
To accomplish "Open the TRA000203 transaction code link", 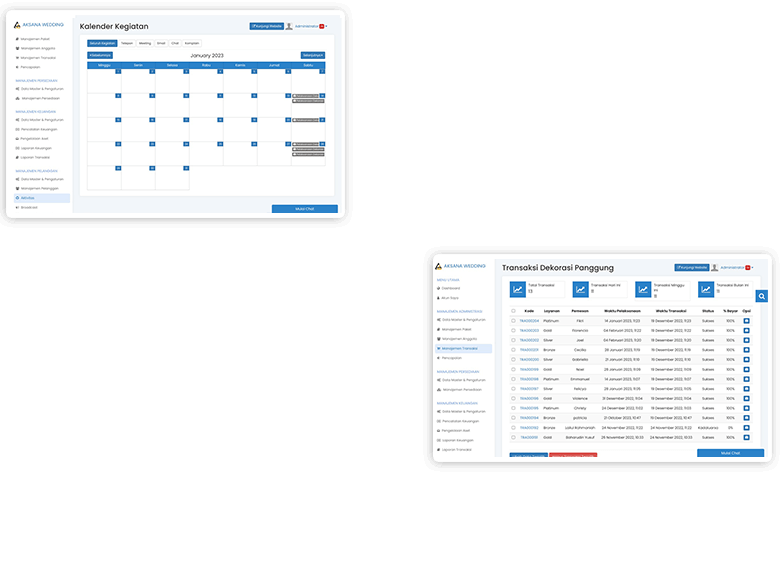I will click(529, 330).
